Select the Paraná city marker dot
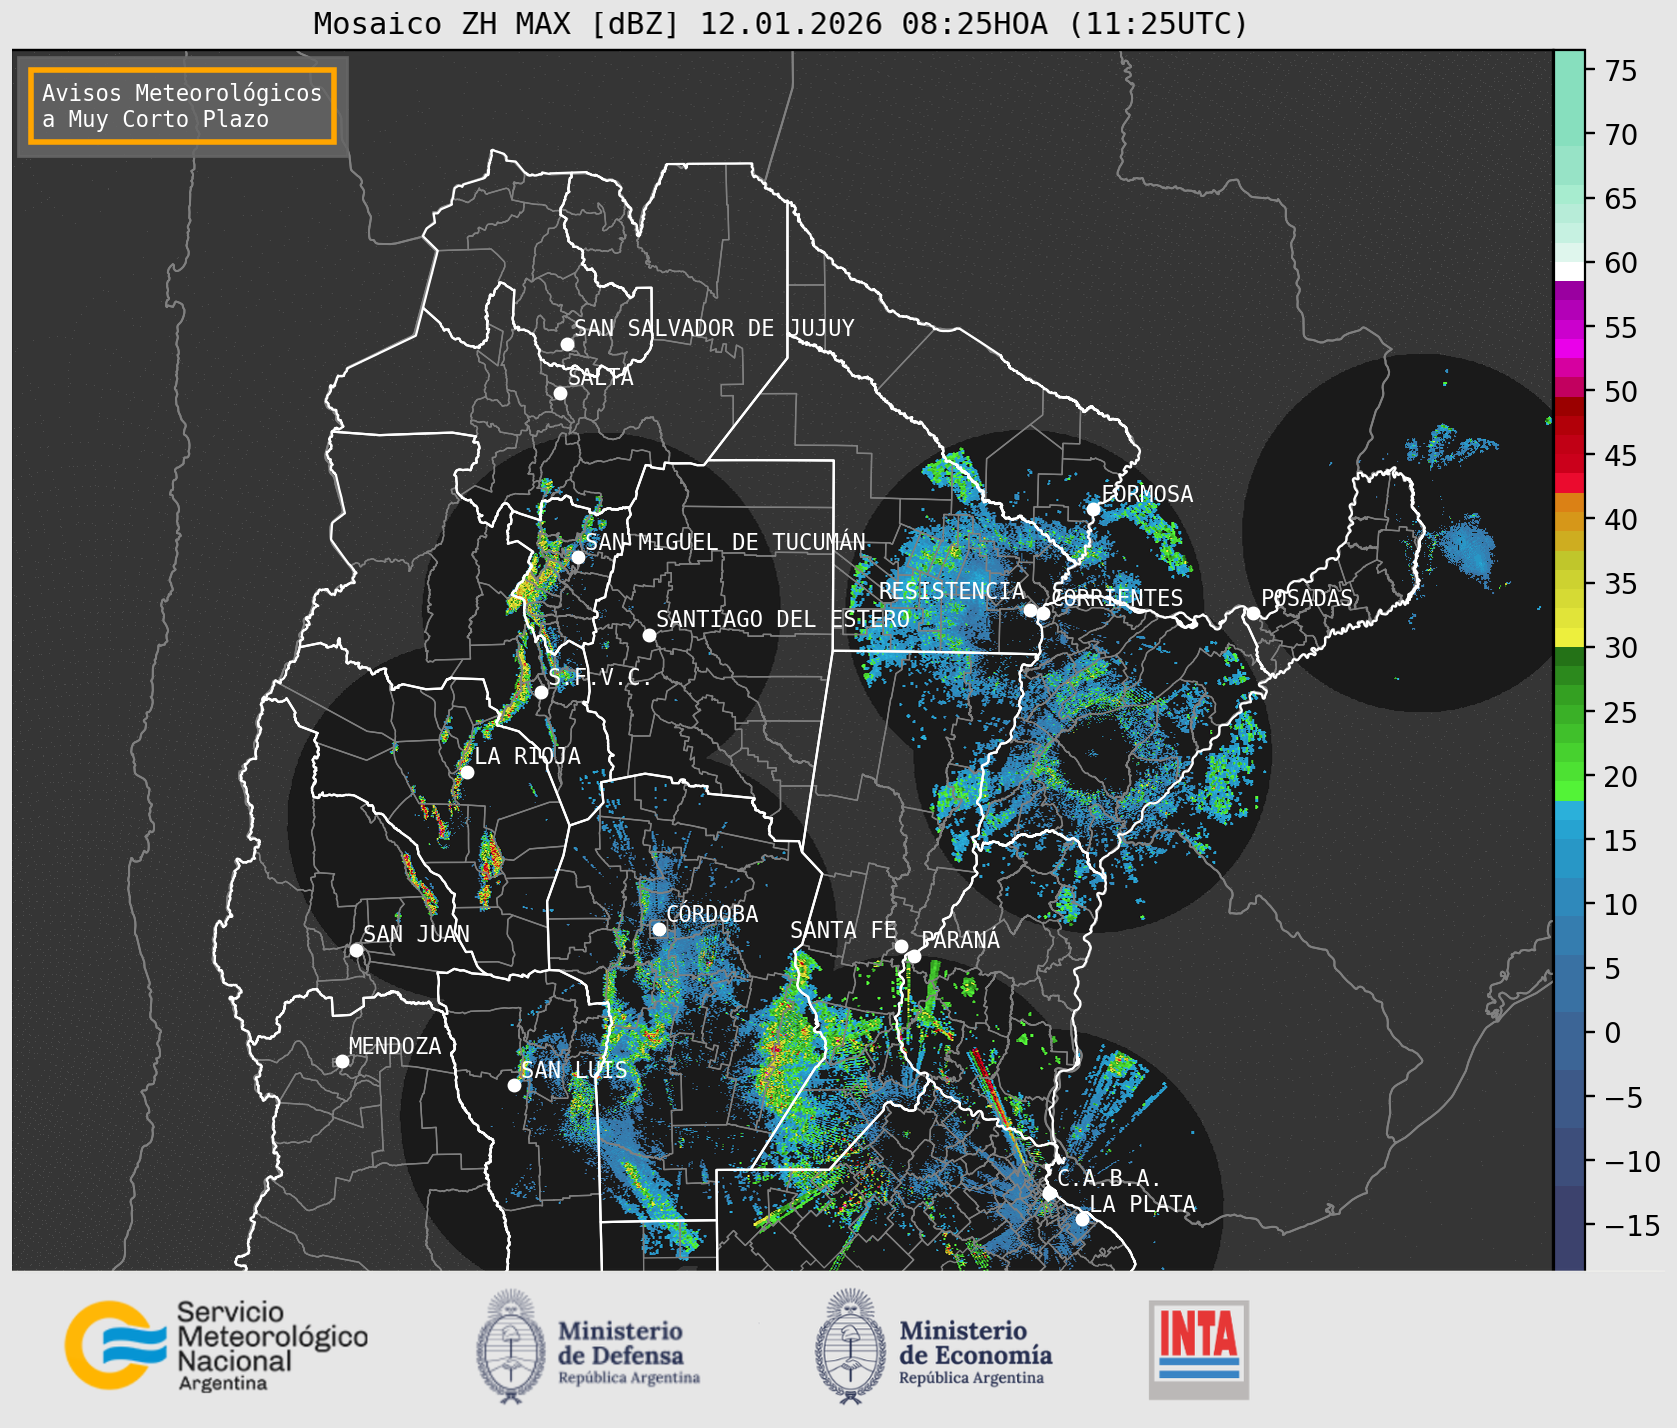The height and width of the screenshot is (1428, 1677). coord(914,956)
